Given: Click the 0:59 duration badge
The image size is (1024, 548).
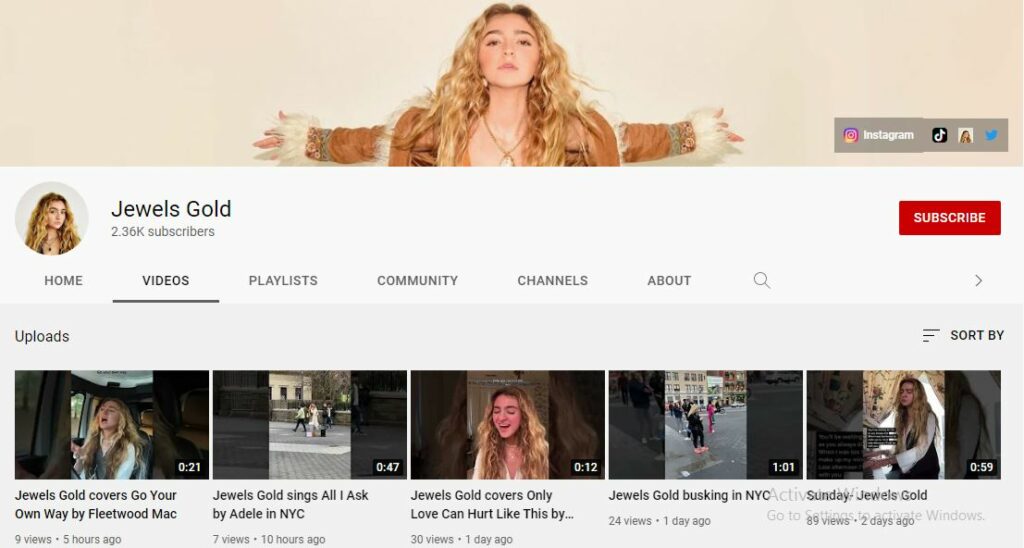Looking at the screenshot, I should (x=981, y=467).
